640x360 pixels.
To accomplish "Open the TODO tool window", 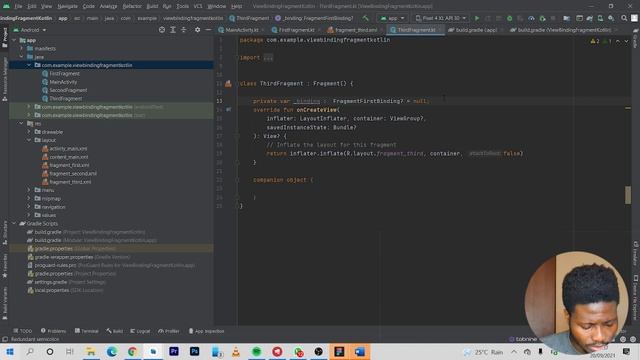I will [23, 331].
